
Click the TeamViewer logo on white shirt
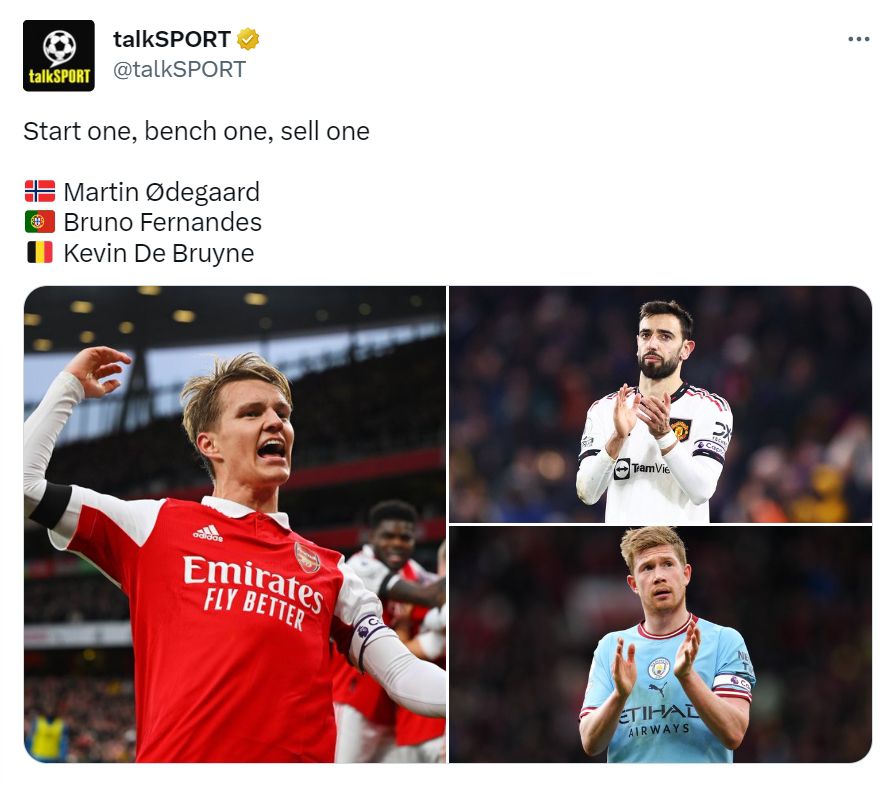pos(642,469)
